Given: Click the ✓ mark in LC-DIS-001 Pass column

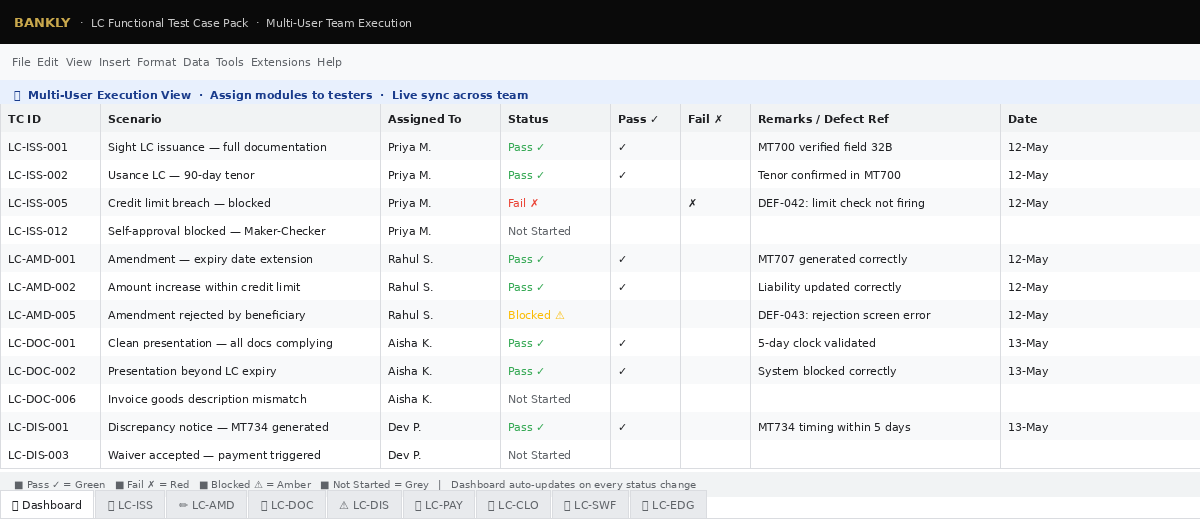Looking at the screenshot, I should (x=622, y=427).
